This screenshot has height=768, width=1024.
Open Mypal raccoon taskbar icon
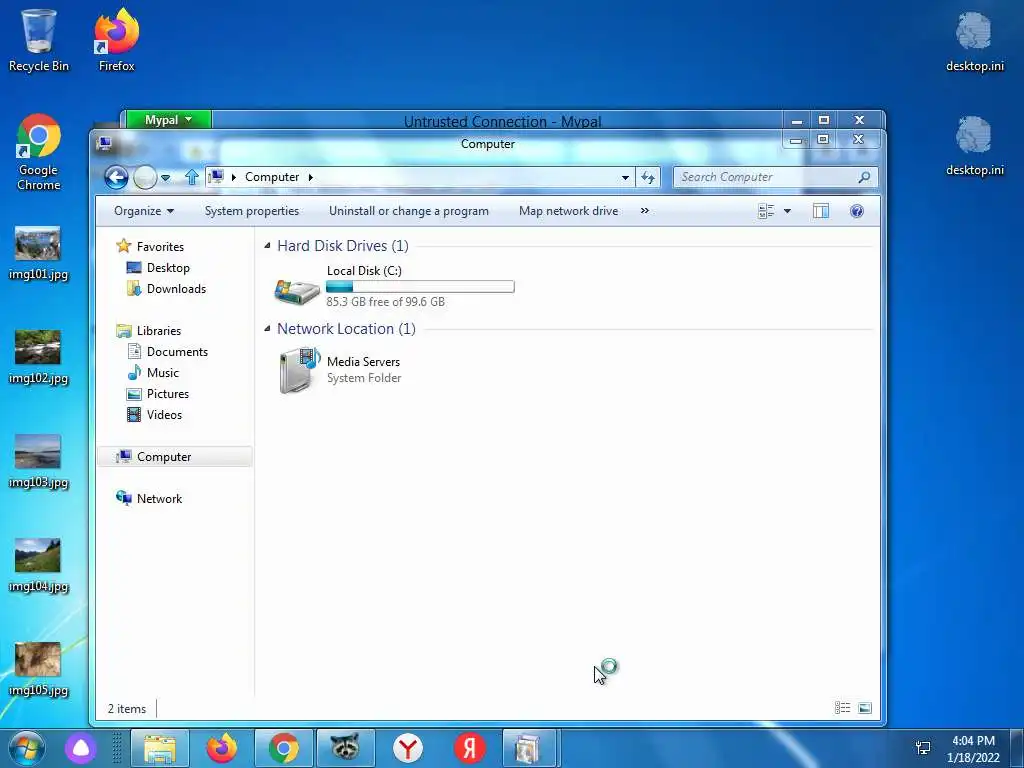tap(345, 748)
